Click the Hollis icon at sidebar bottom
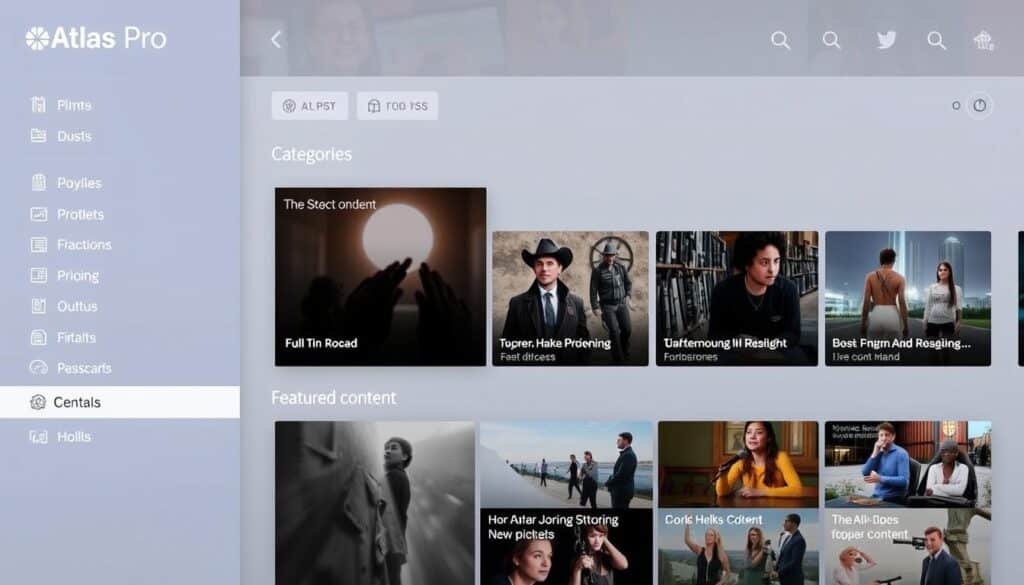Screen dimensions: 1024x585 point(37,437)
